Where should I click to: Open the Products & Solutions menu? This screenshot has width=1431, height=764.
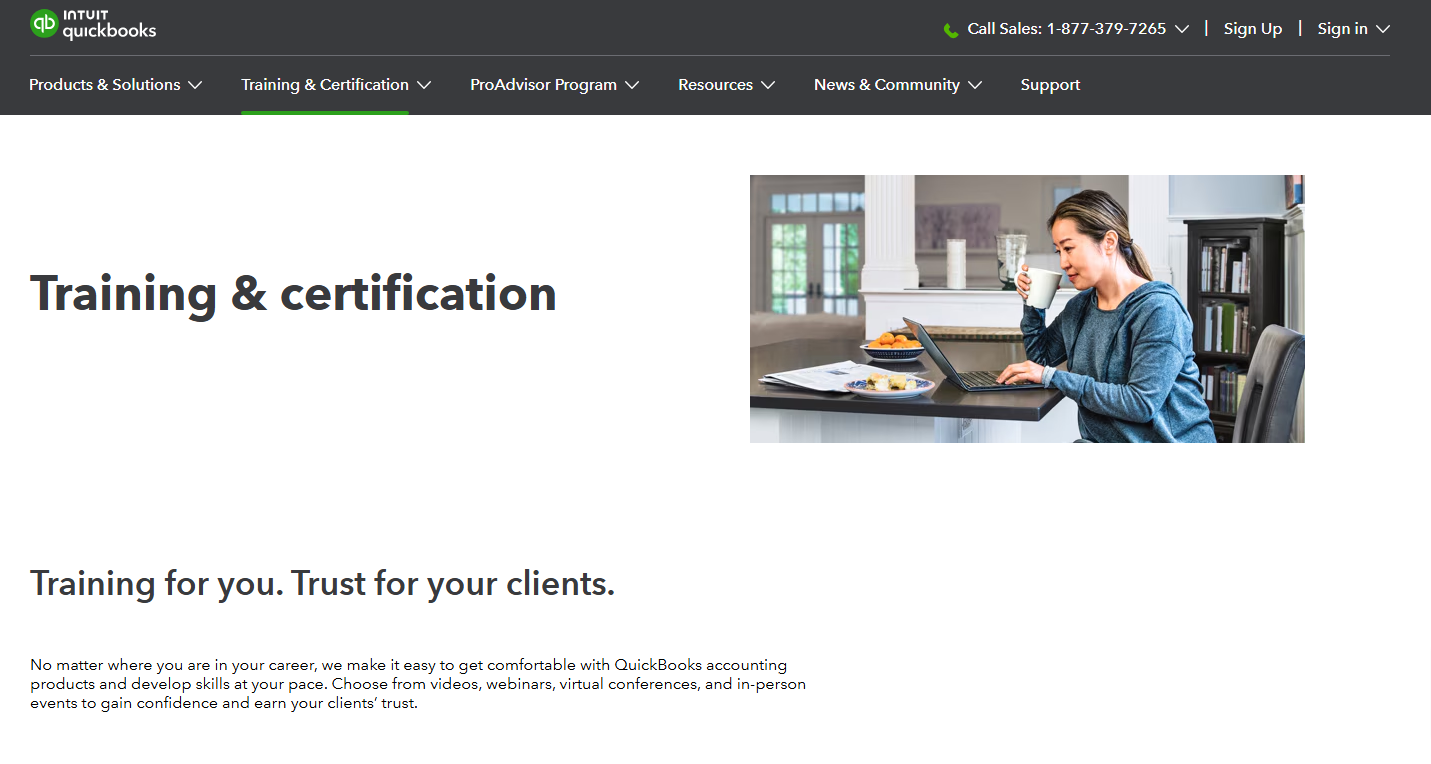pyautogui.click(x=104, y=85)
